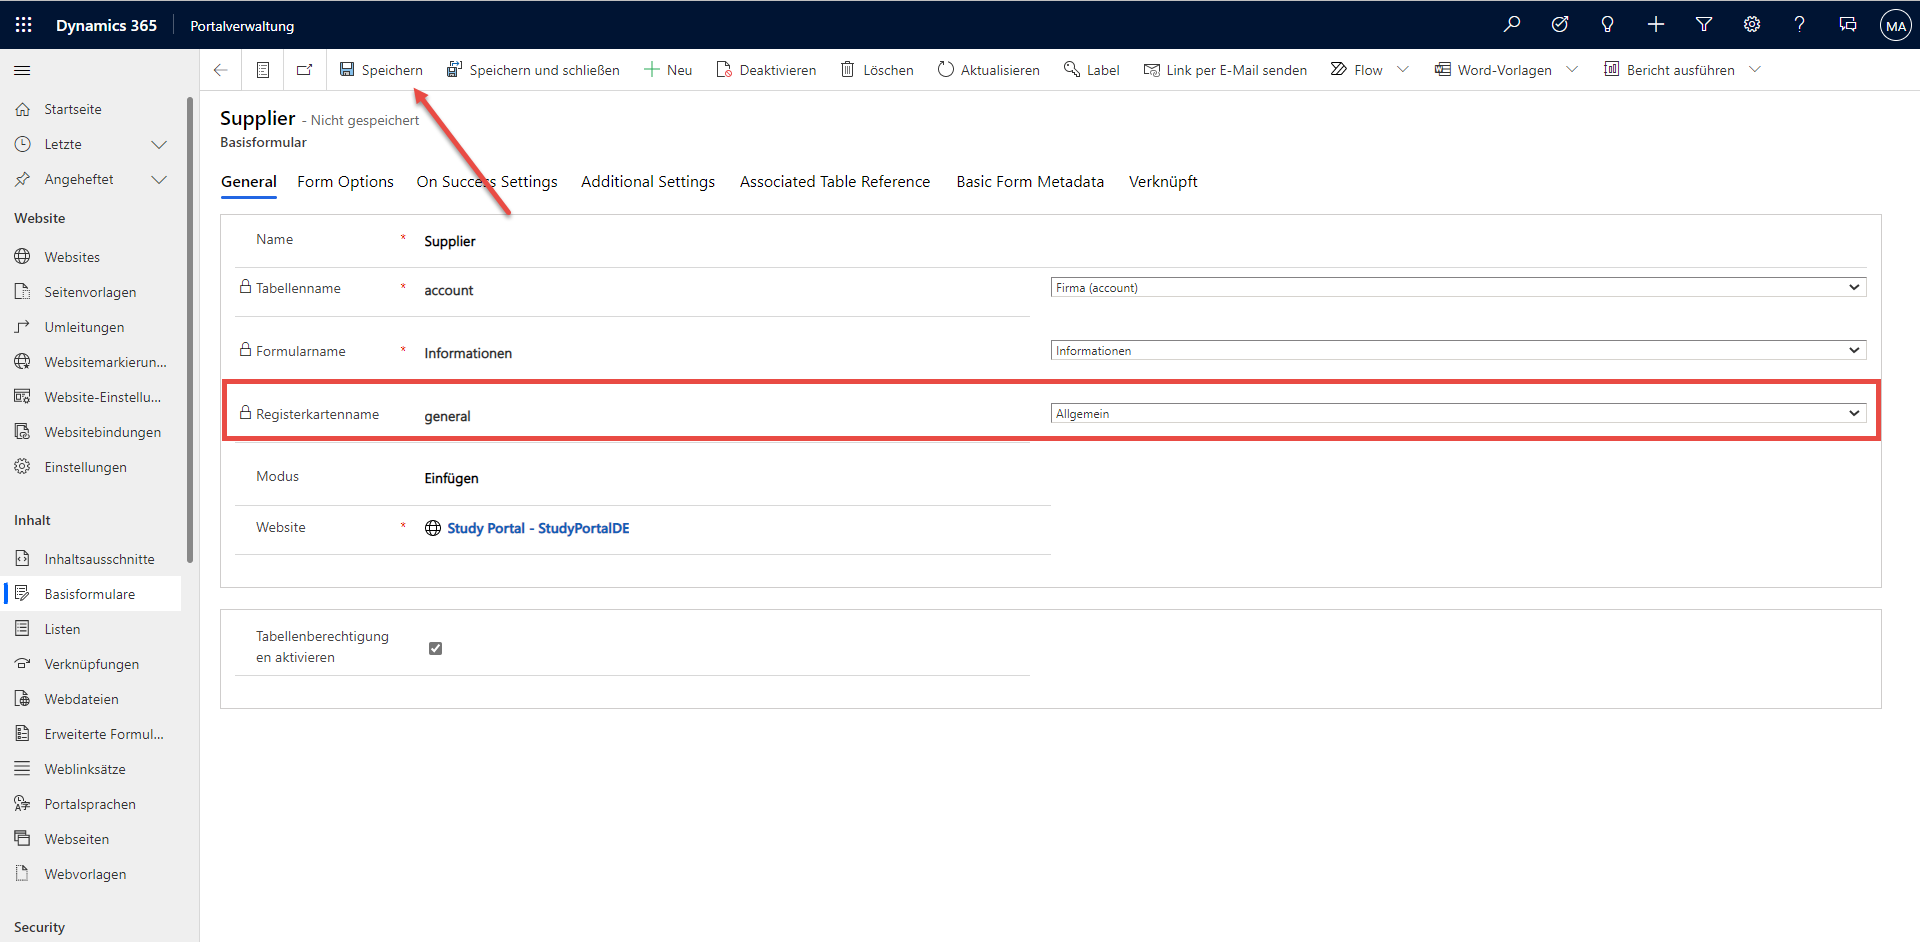Go back with the arrow icon
1920x942 pixels.
pos(221,70)
